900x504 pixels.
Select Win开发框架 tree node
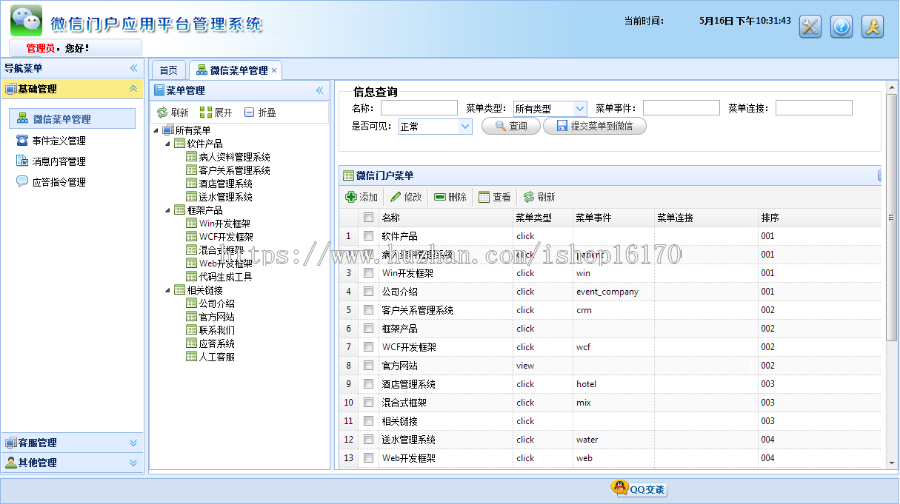[224, 223]
